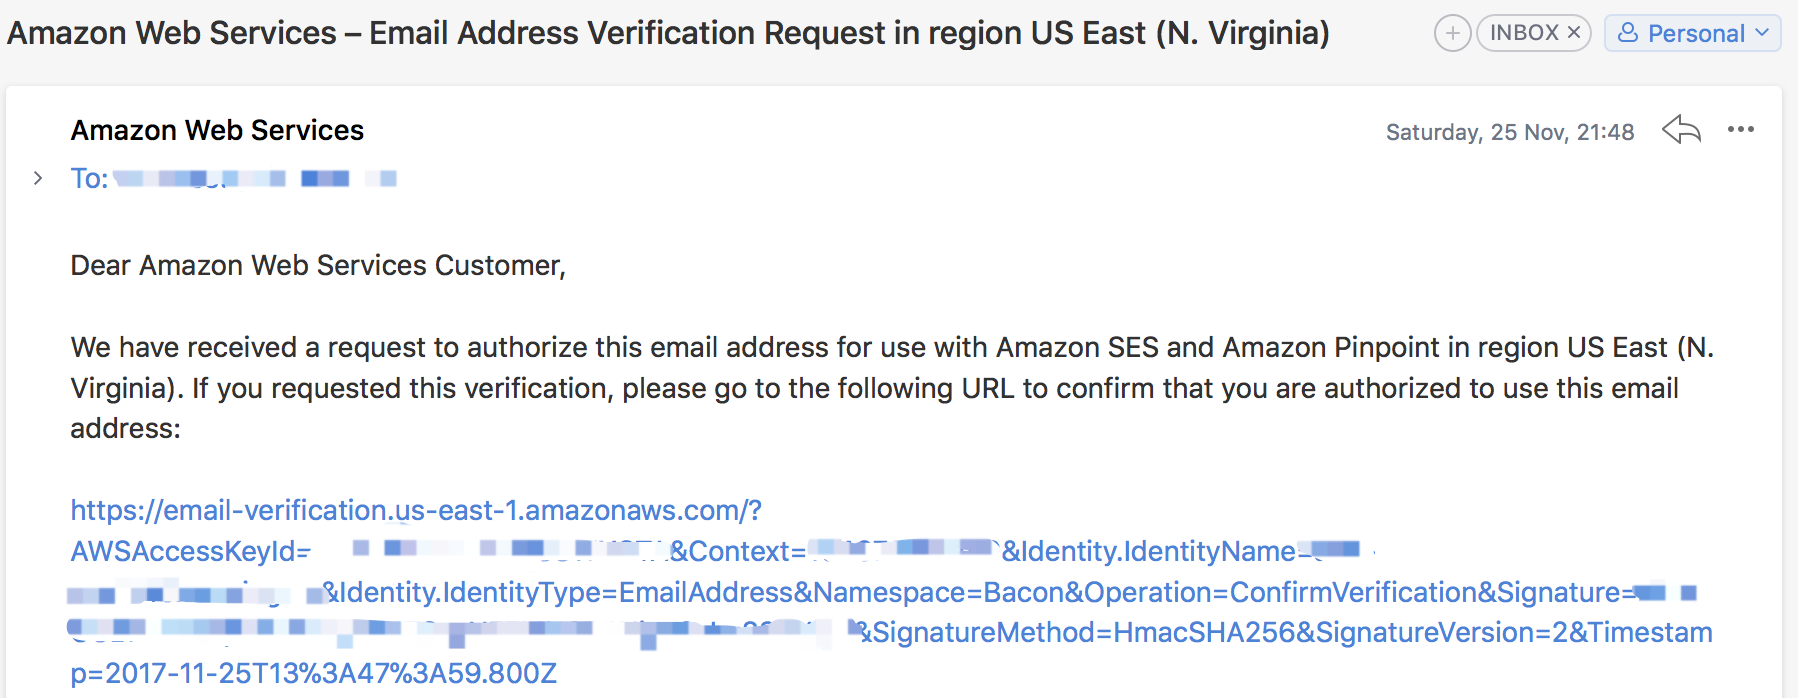This screenshot has height=698, width=1798.
Task: Open the email-verification.us-east-1.amazonaws.com link
Action: [x=416, y=510]
